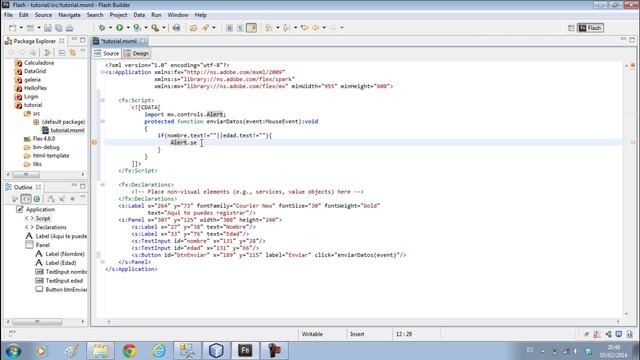Viewport: 640px width, 360px height.
Task: Select the Flash perspective button
Action: click(590, 28)
